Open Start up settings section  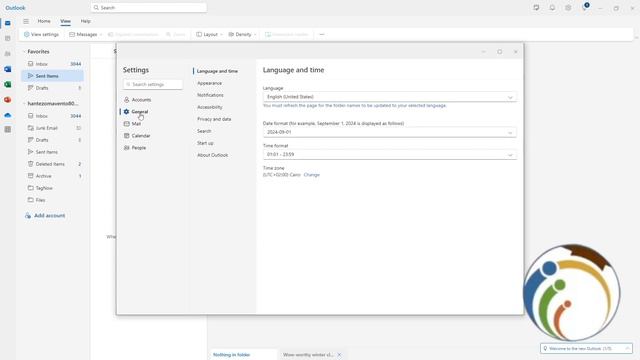click(x=205, y=143)
